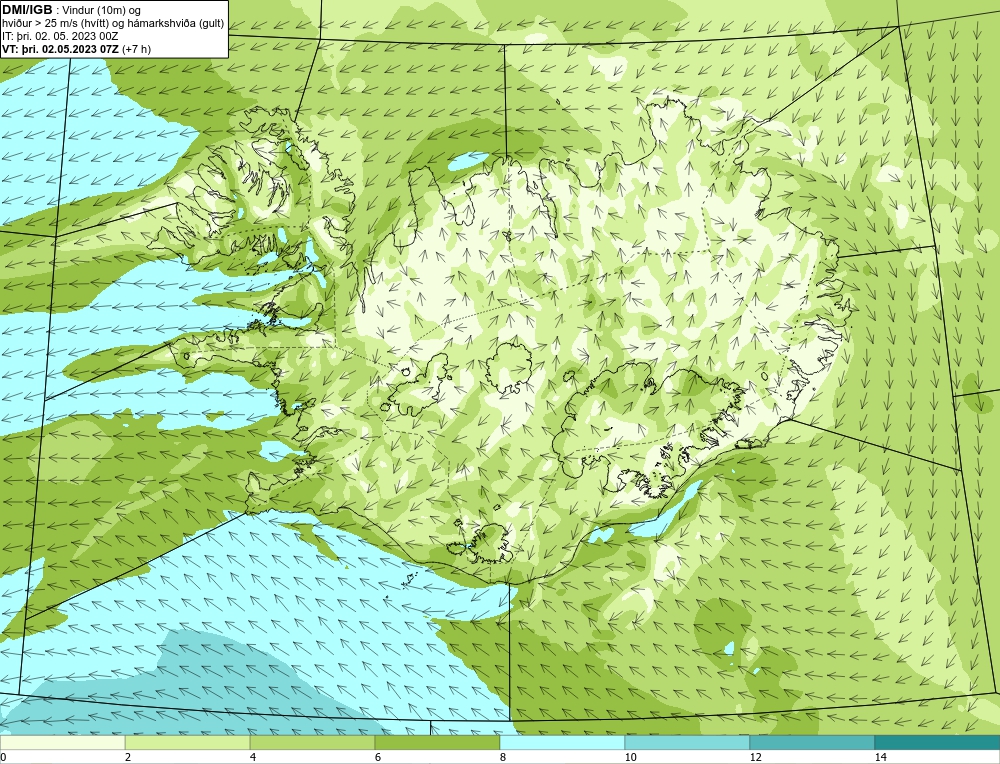Click the light cyan 8–10 m/s legend swatch
This screenshot has height=764, width=1000.
click(562, 742)
